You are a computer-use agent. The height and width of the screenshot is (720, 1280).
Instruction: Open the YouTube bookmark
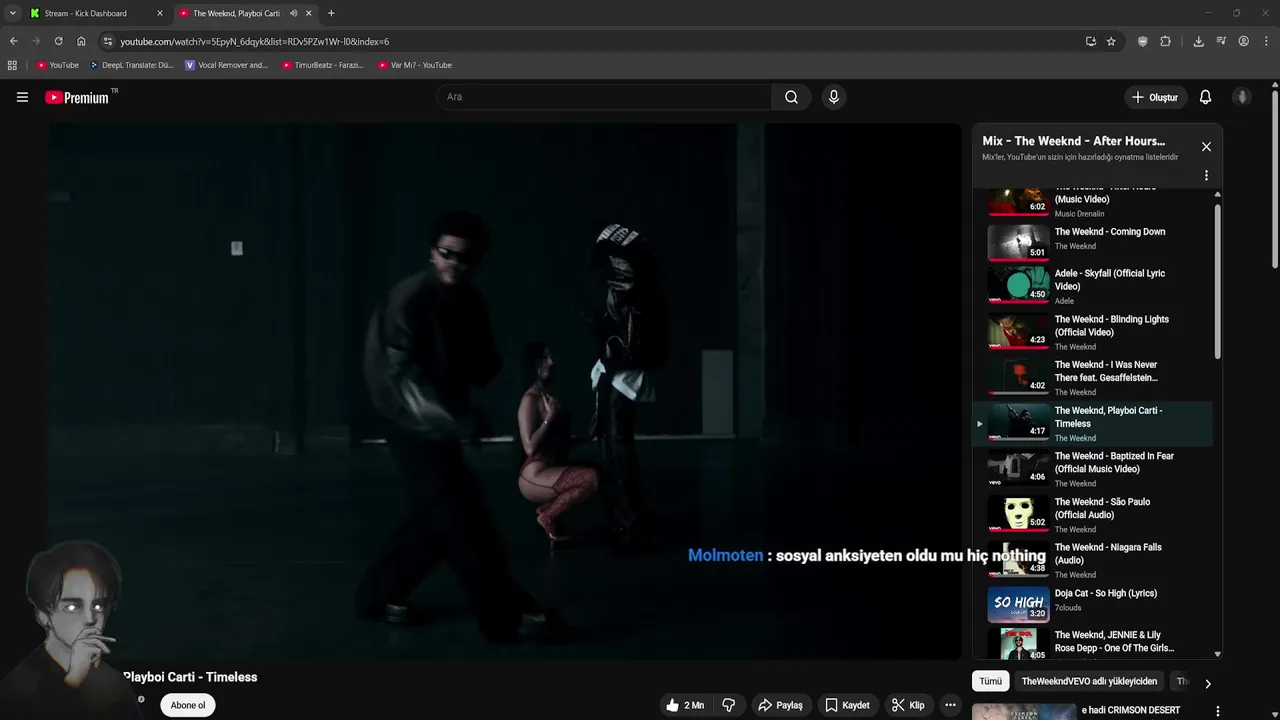(x=57, y=65)
